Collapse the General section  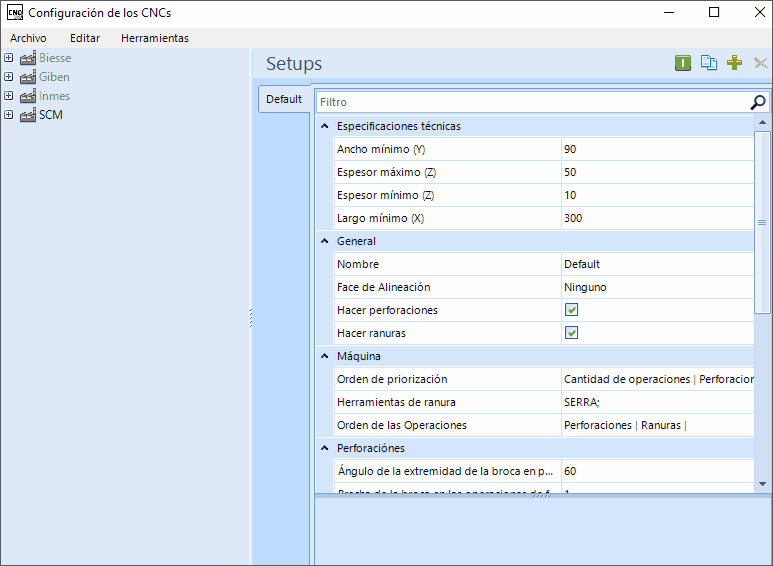pyautogui.click(x=324, y=241)
